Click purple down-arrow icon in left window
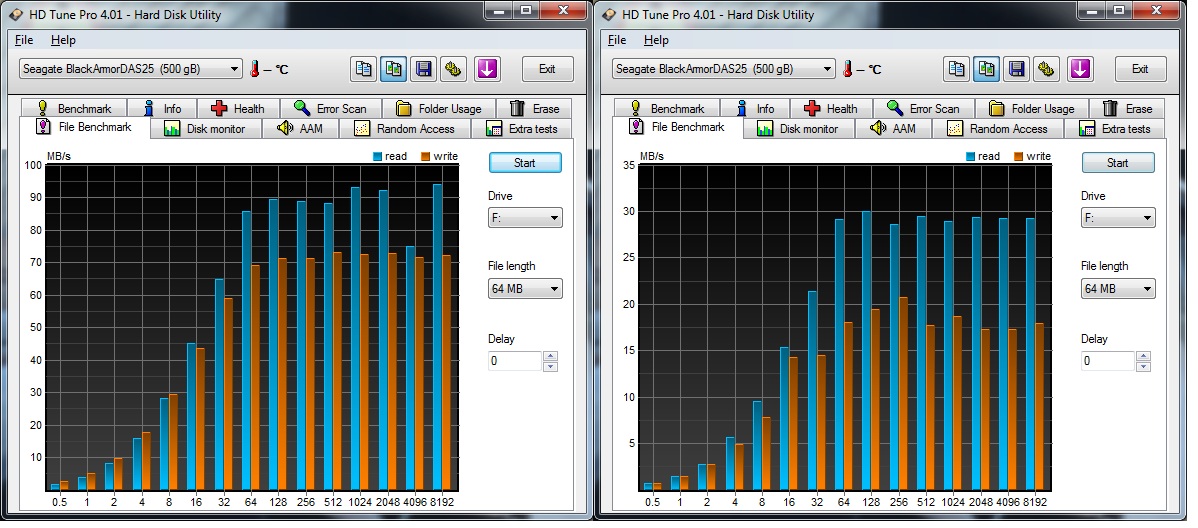The width and height of the screenshot is (1198, 528). click(x=487, y=69)
